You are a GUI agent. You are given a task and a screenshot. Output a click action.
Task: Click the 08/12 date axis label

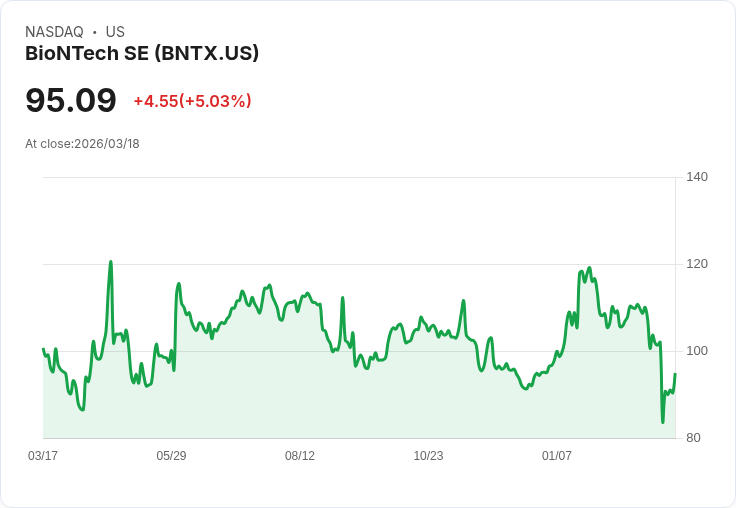pos(300,455)
